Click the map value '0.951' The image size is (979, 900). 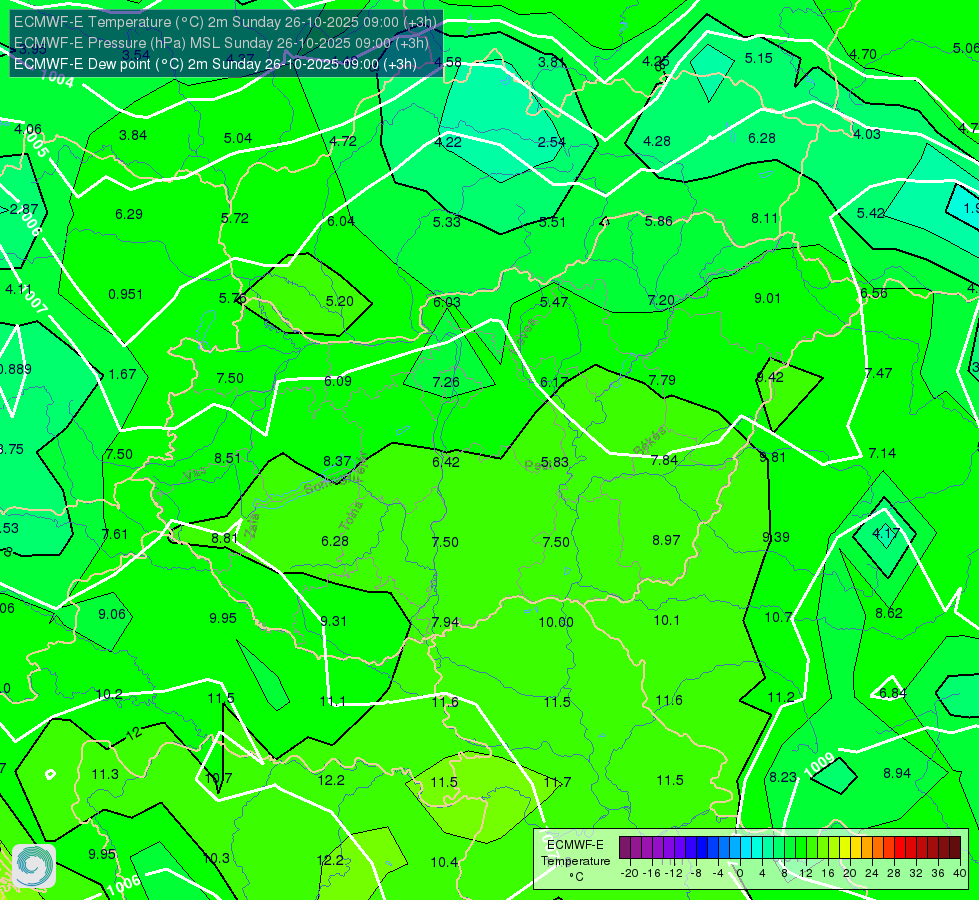pyautogui.click(x=125, y=294)
